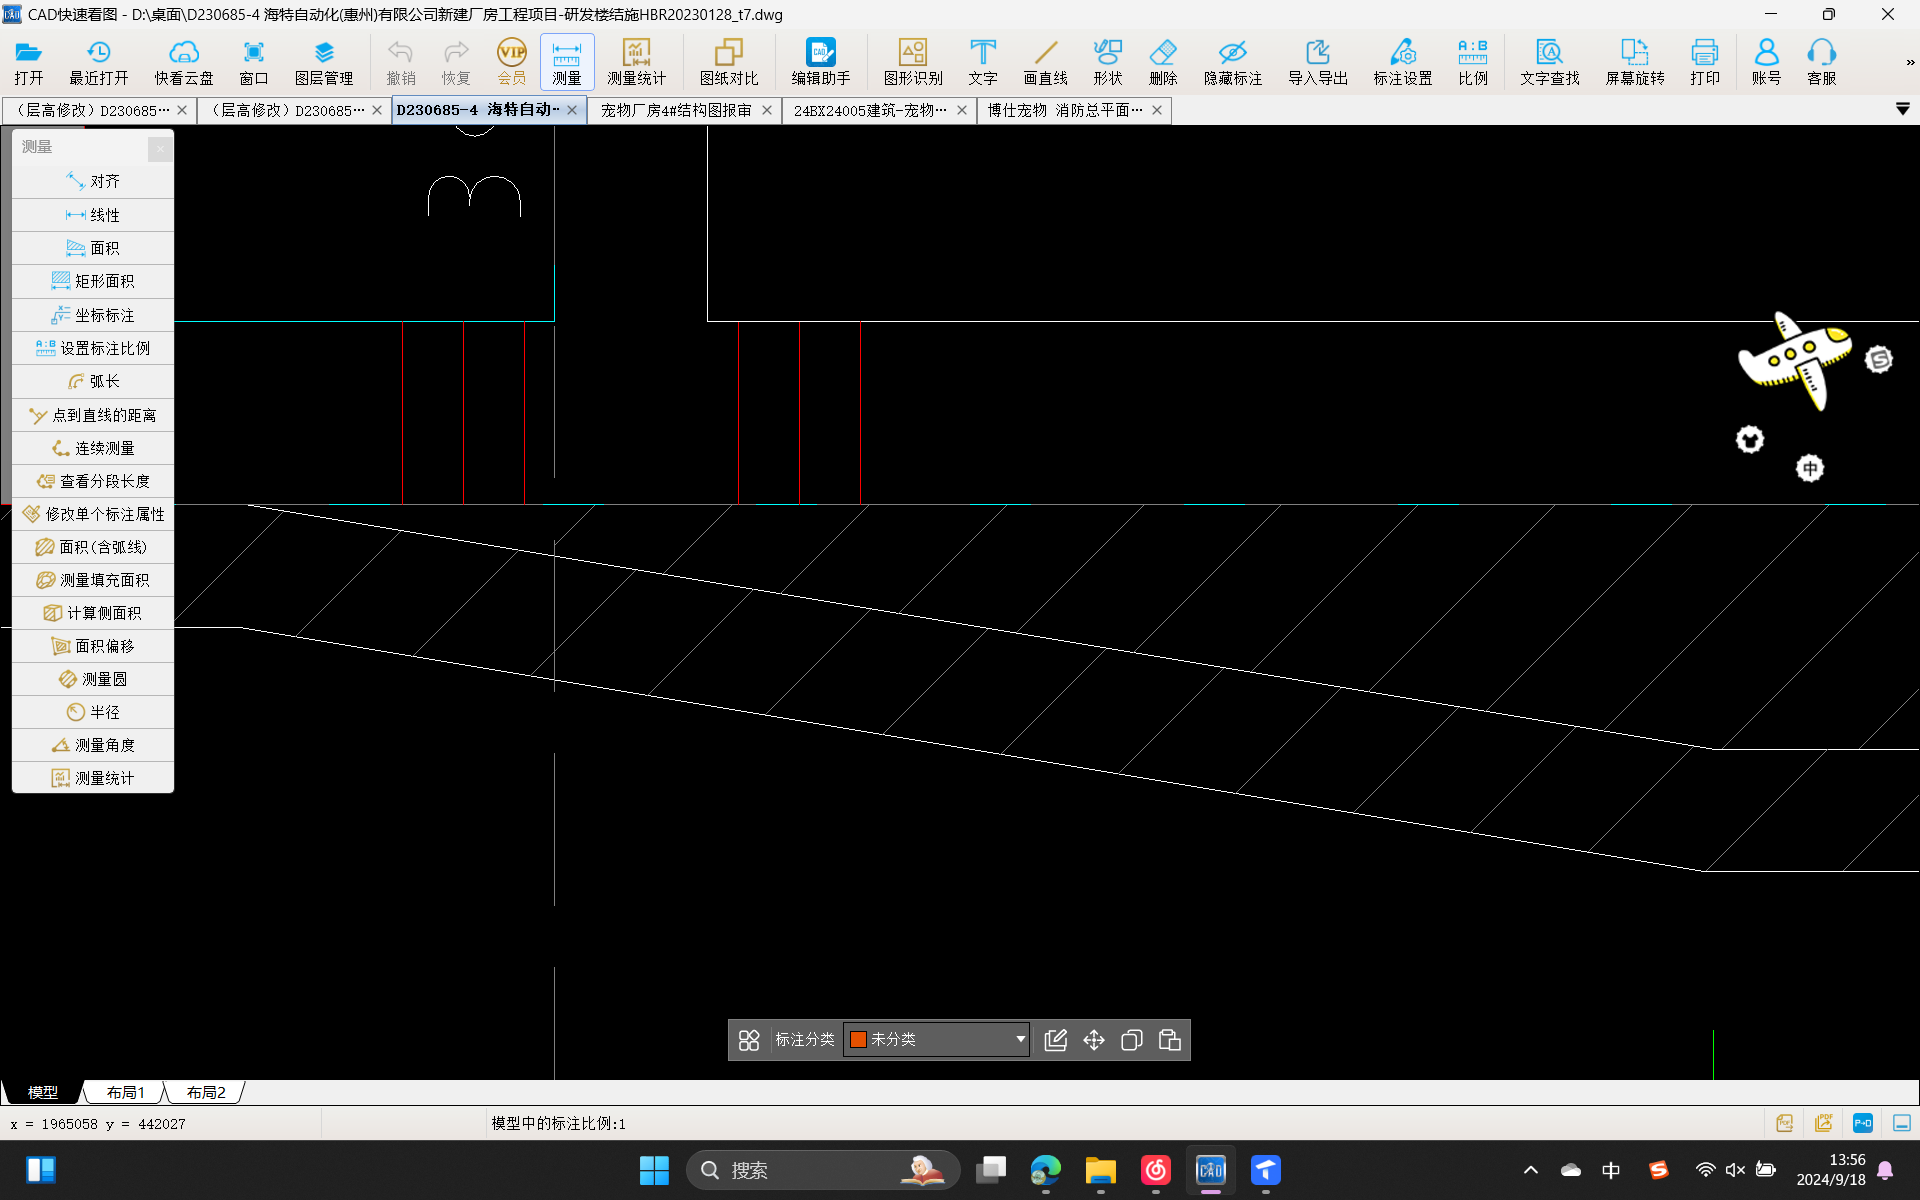
Task: Click orange 未分类 color swatch
Action: pos(858,1040)
